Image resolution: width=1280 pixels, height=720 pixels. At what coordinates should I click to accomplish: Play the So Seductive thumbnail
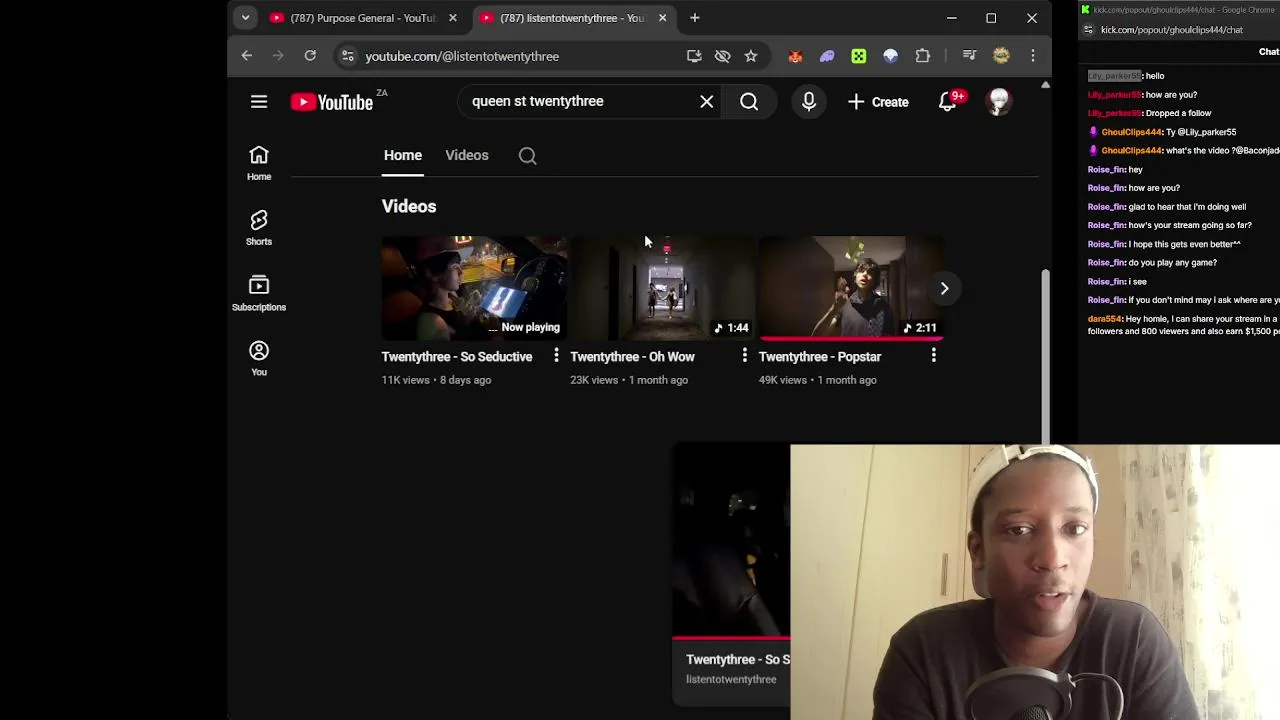point(474,288)
